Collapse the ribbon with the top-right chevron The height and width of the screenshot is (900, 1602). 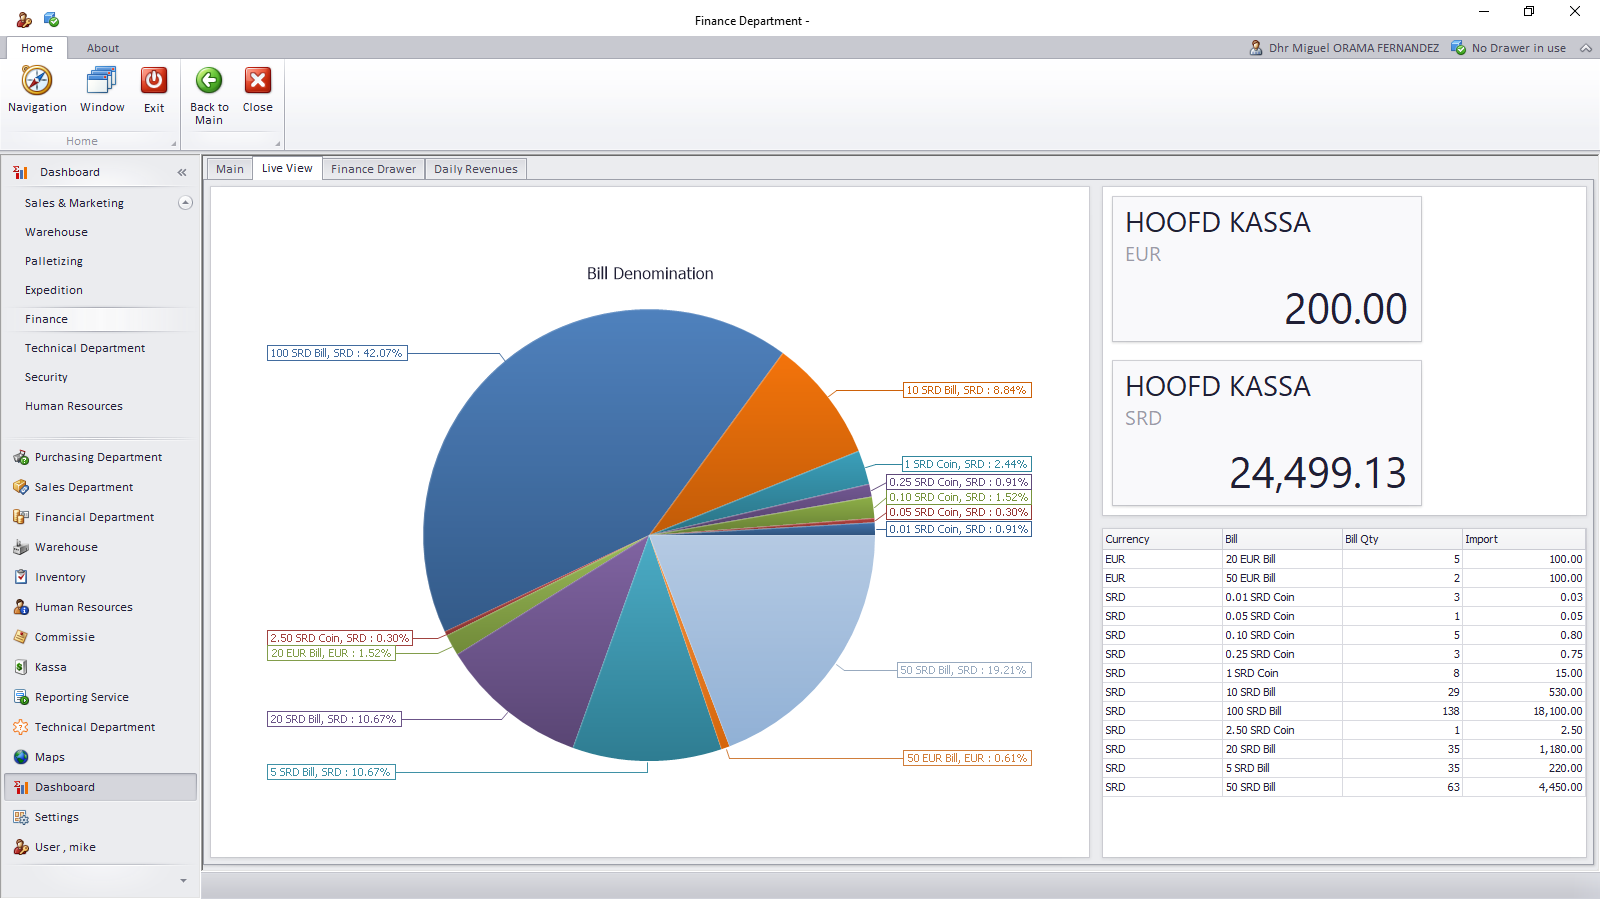(1586, 48)
